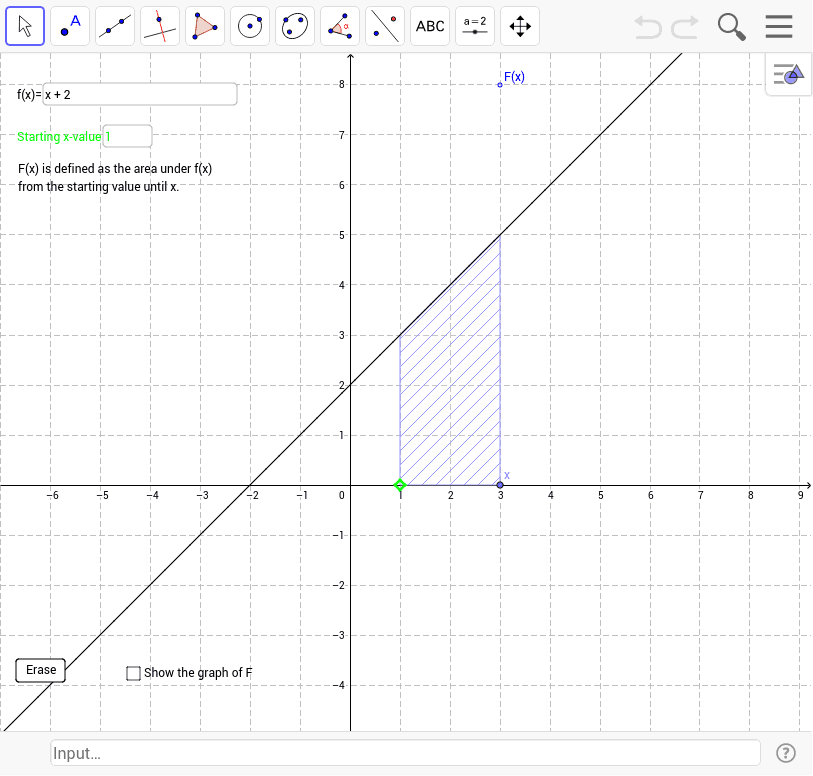813x776 pixels.
Task: Select the Line through two points tool
Action: tap(115, 26)
